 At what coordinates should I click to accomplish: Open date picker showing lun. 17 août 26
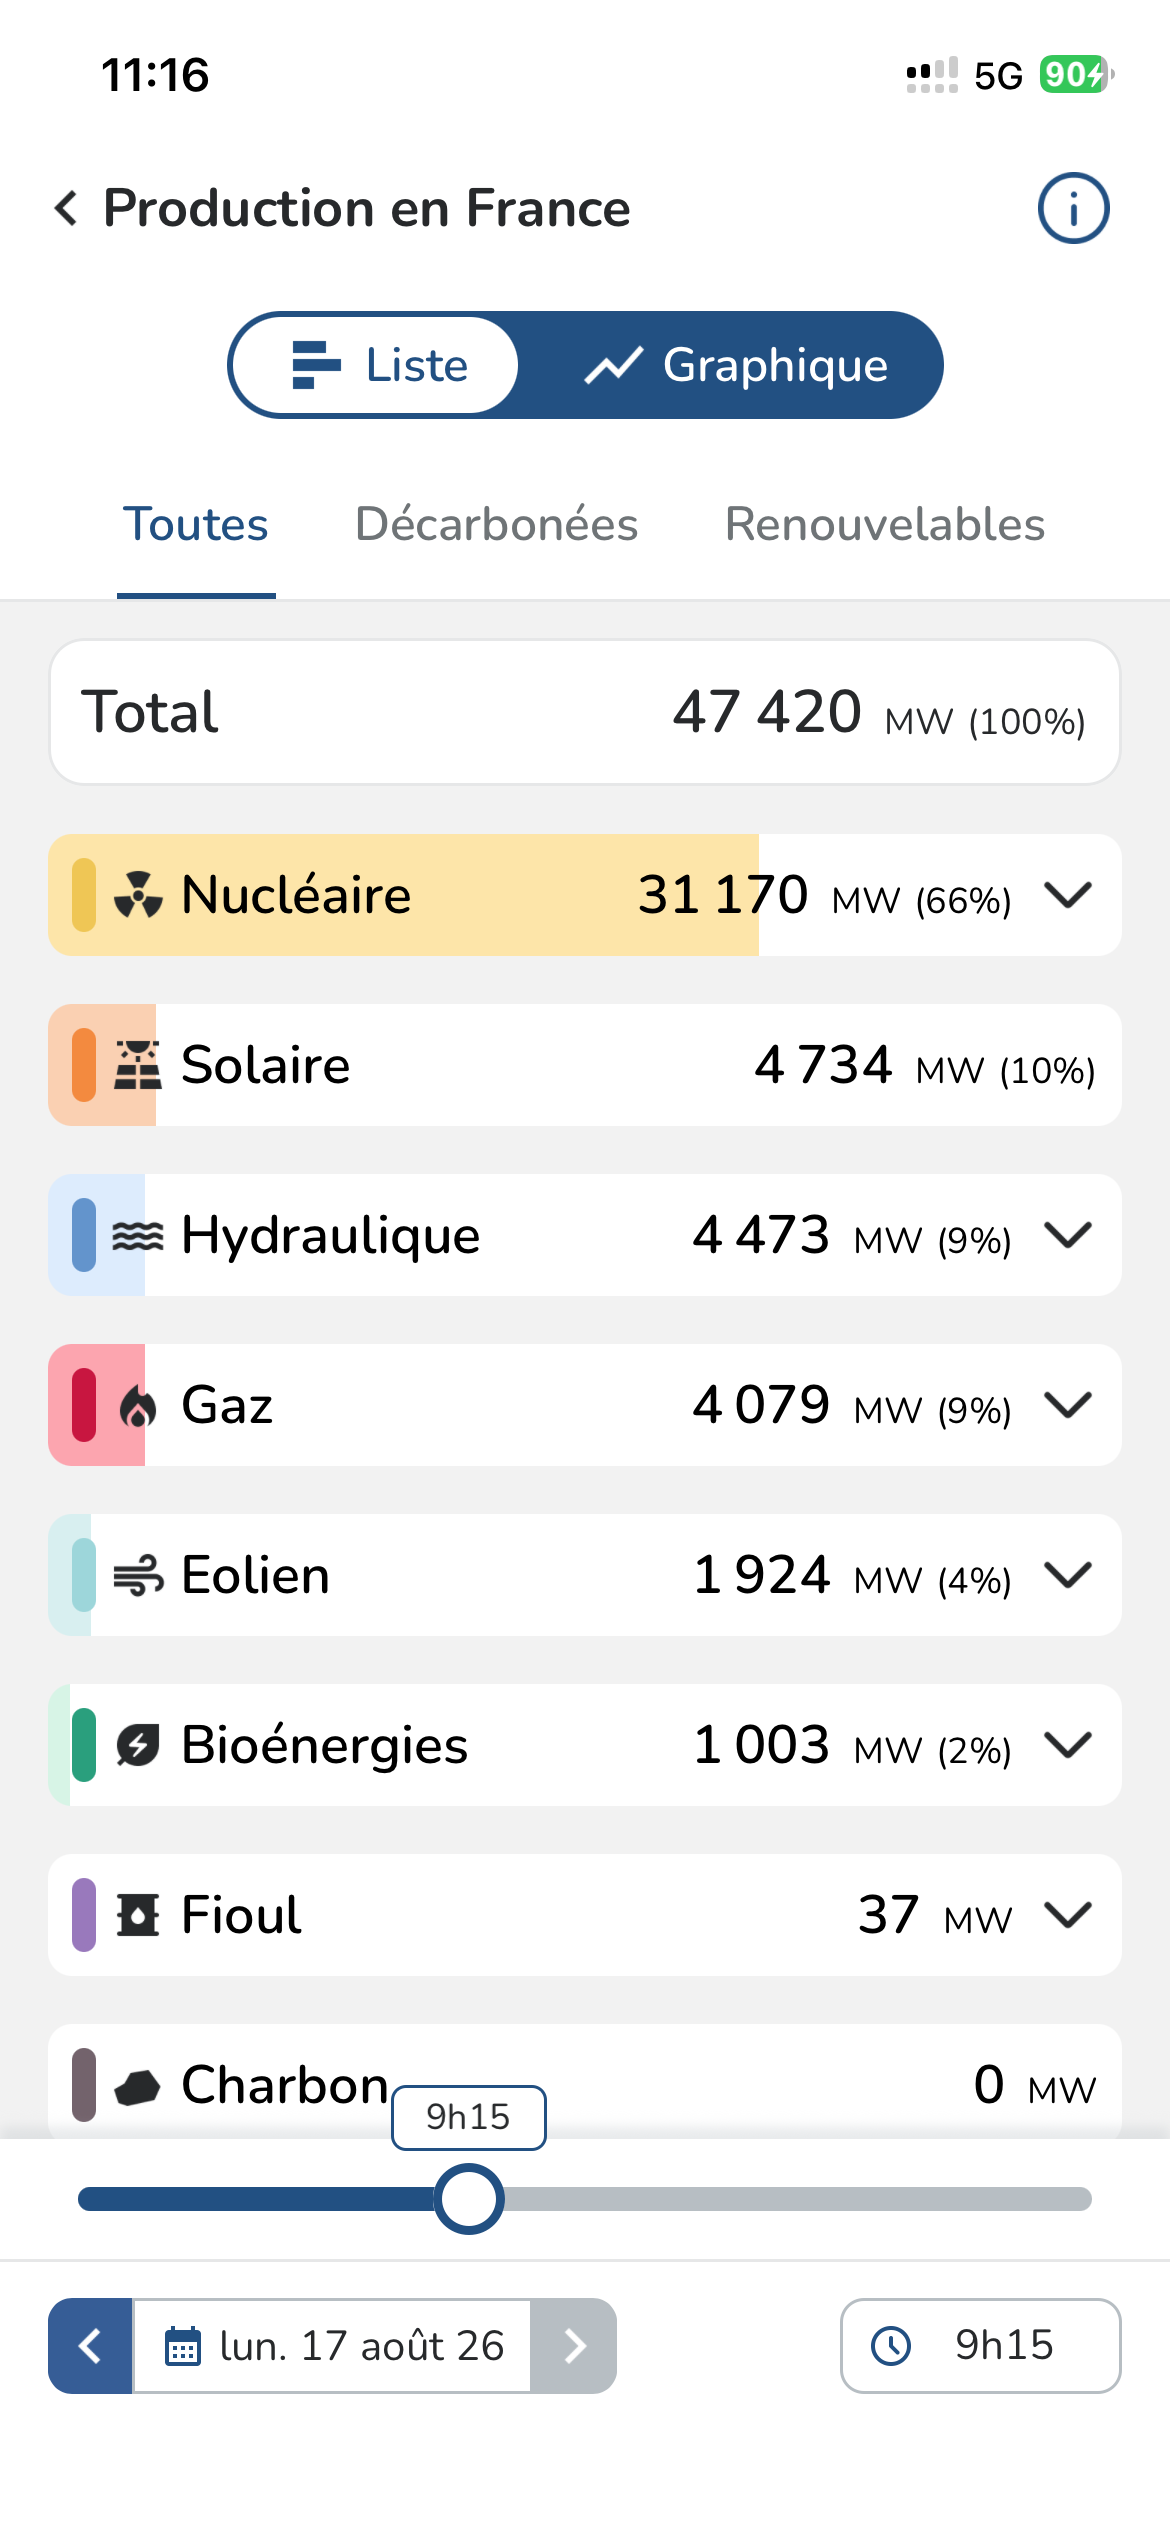click(332, 2345)
